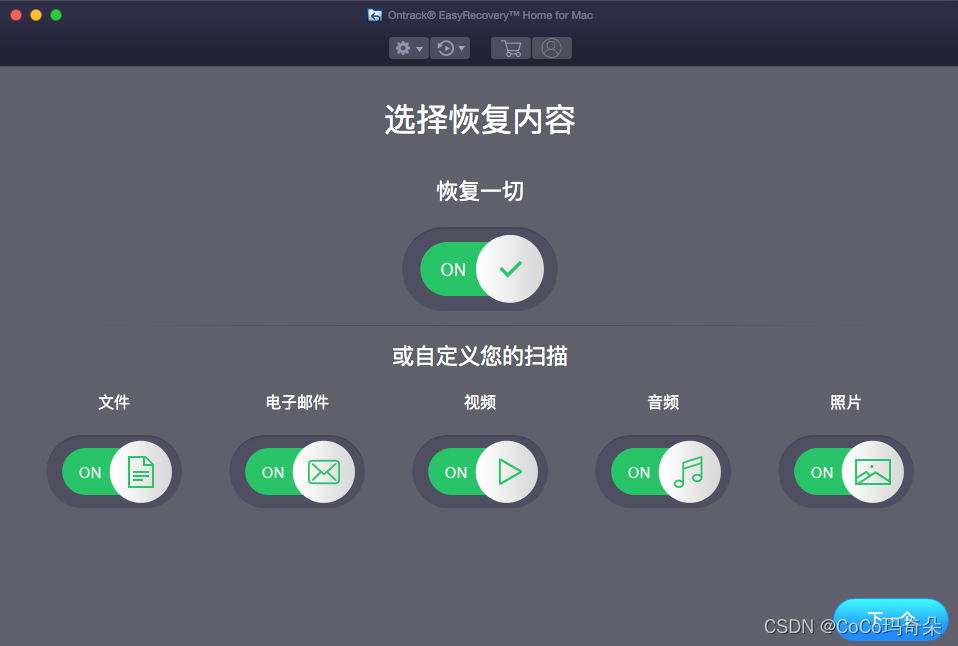Screen dimensions: 958x646
Task: Click the envelope icon on the 电子邮件 toggle
Action: click(x=323, y=471)
